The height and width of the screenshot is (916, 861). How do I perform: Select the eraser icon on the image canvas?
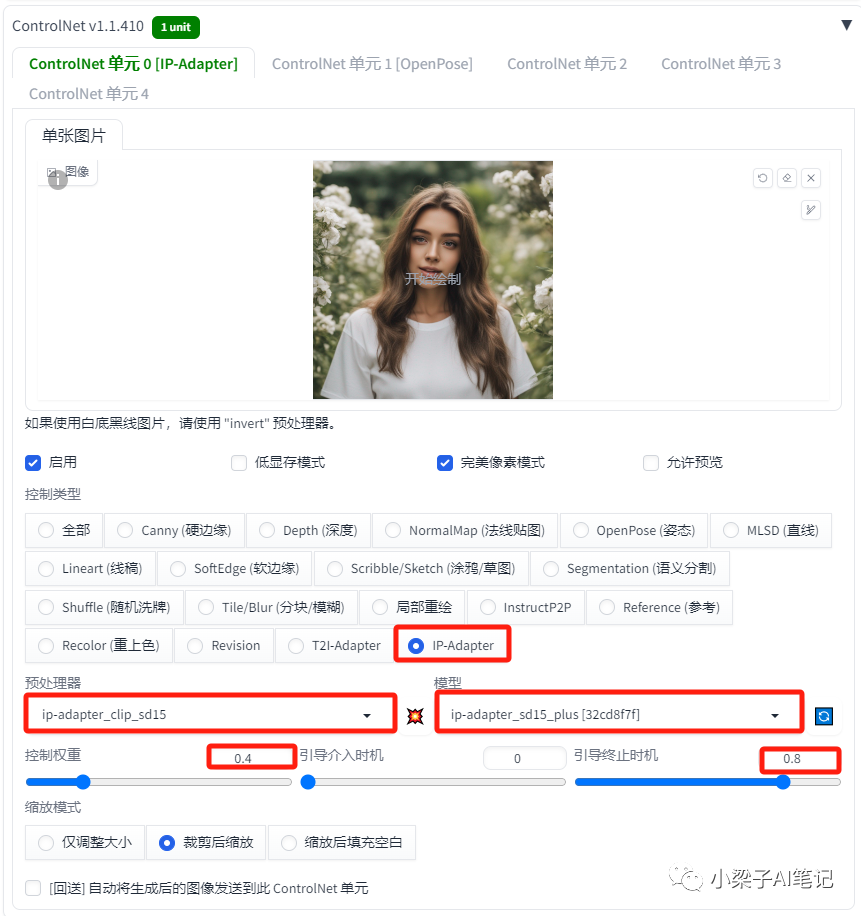(x=787, y=177)
